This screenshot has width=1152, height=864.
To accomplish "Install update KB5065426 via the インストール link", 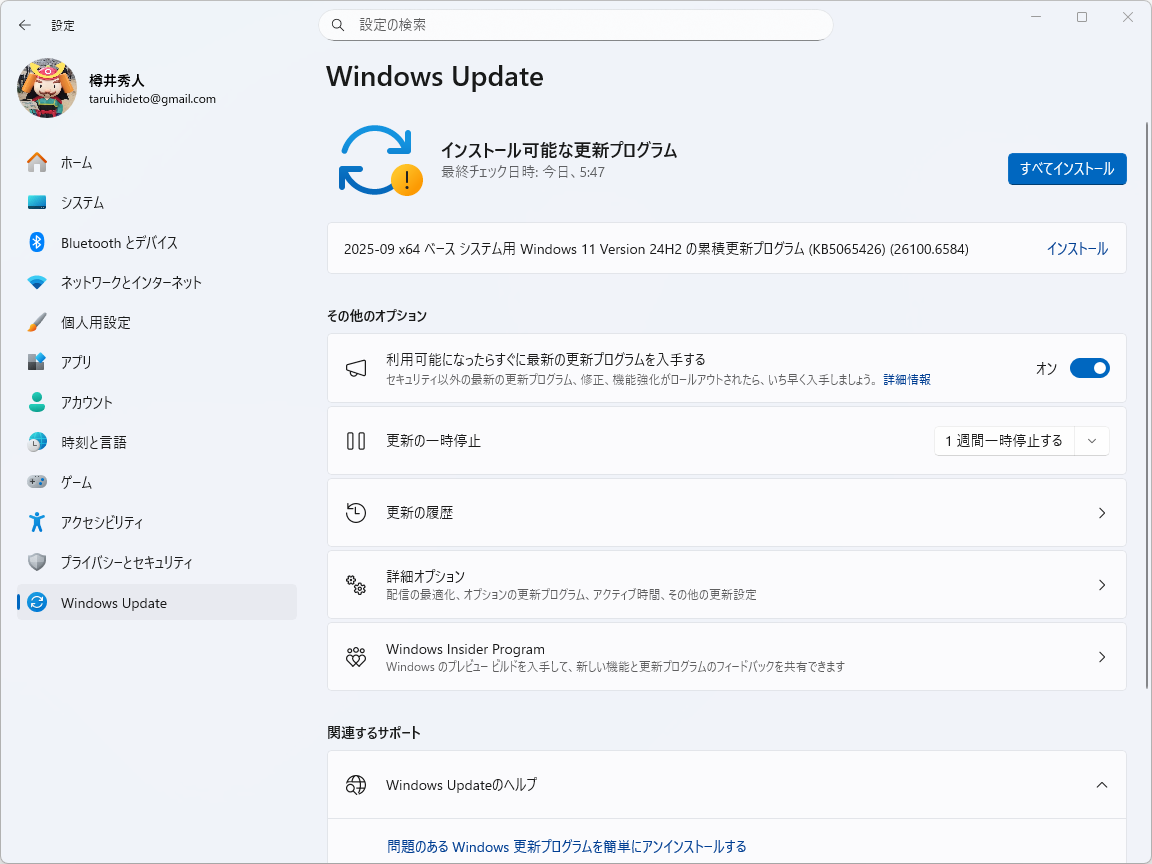I will click(1078, 248).
